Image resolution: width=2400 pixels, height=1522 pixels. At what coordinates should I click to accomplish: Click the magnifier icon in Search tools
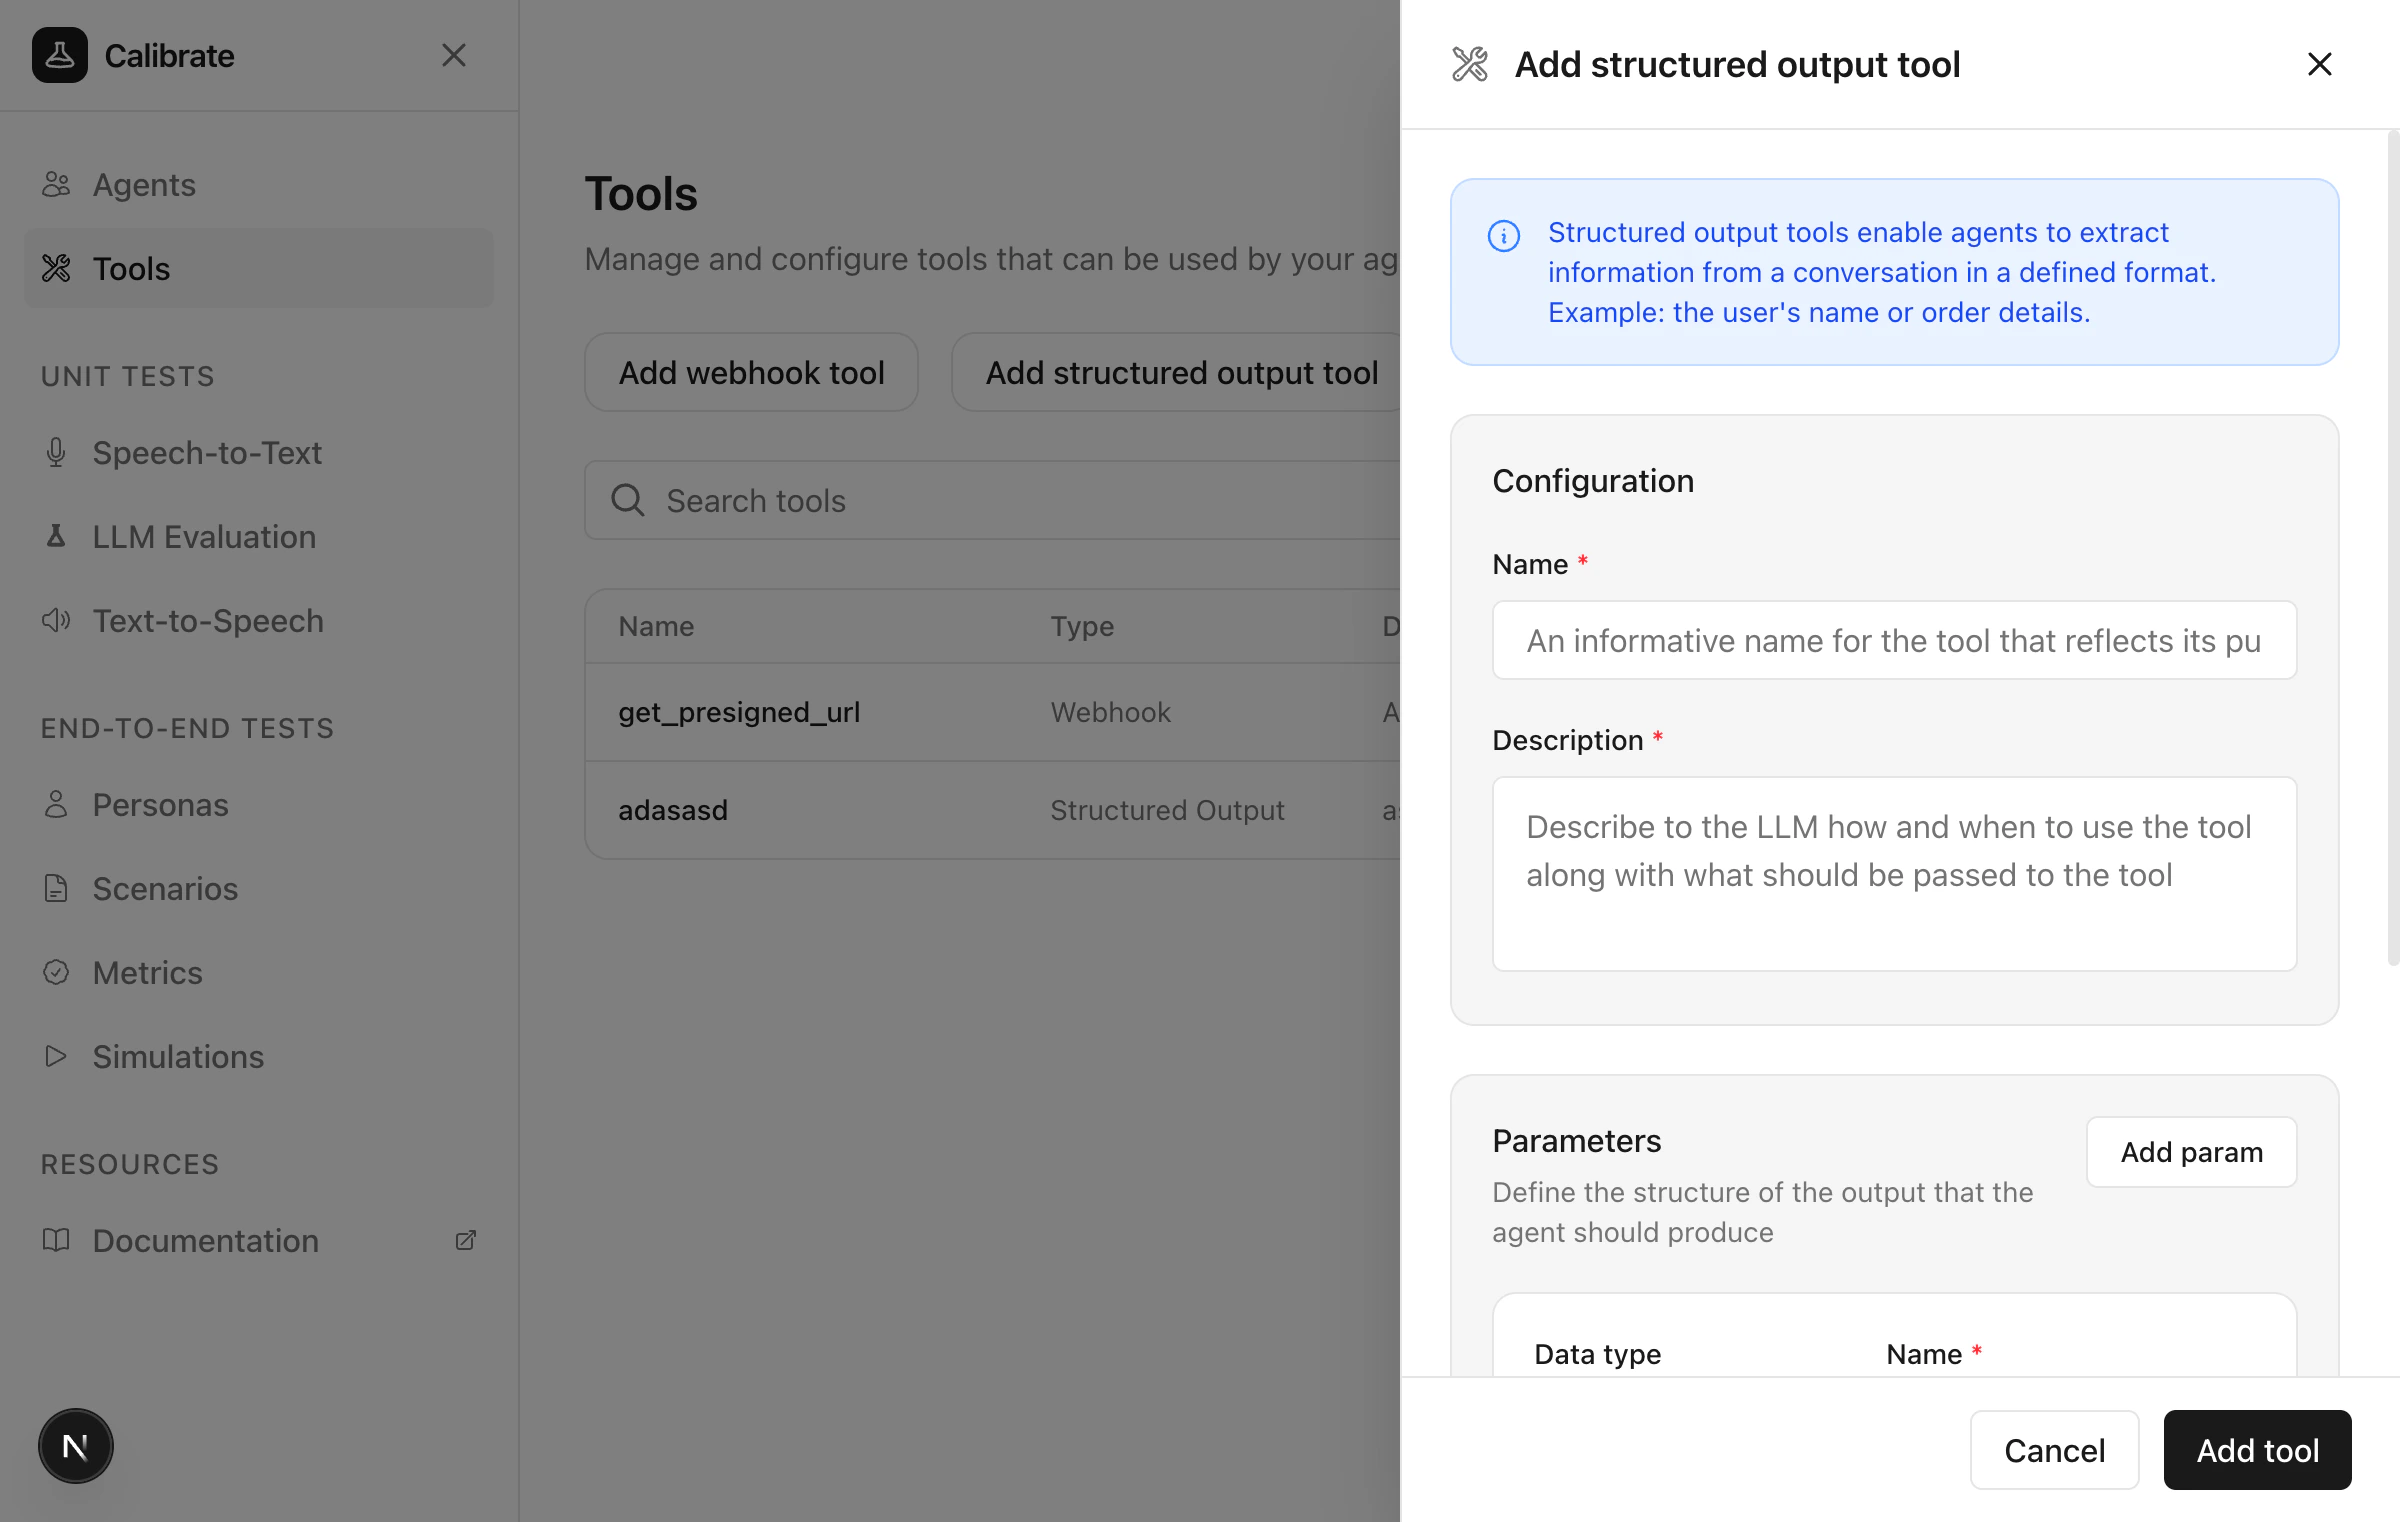point(628,500)
